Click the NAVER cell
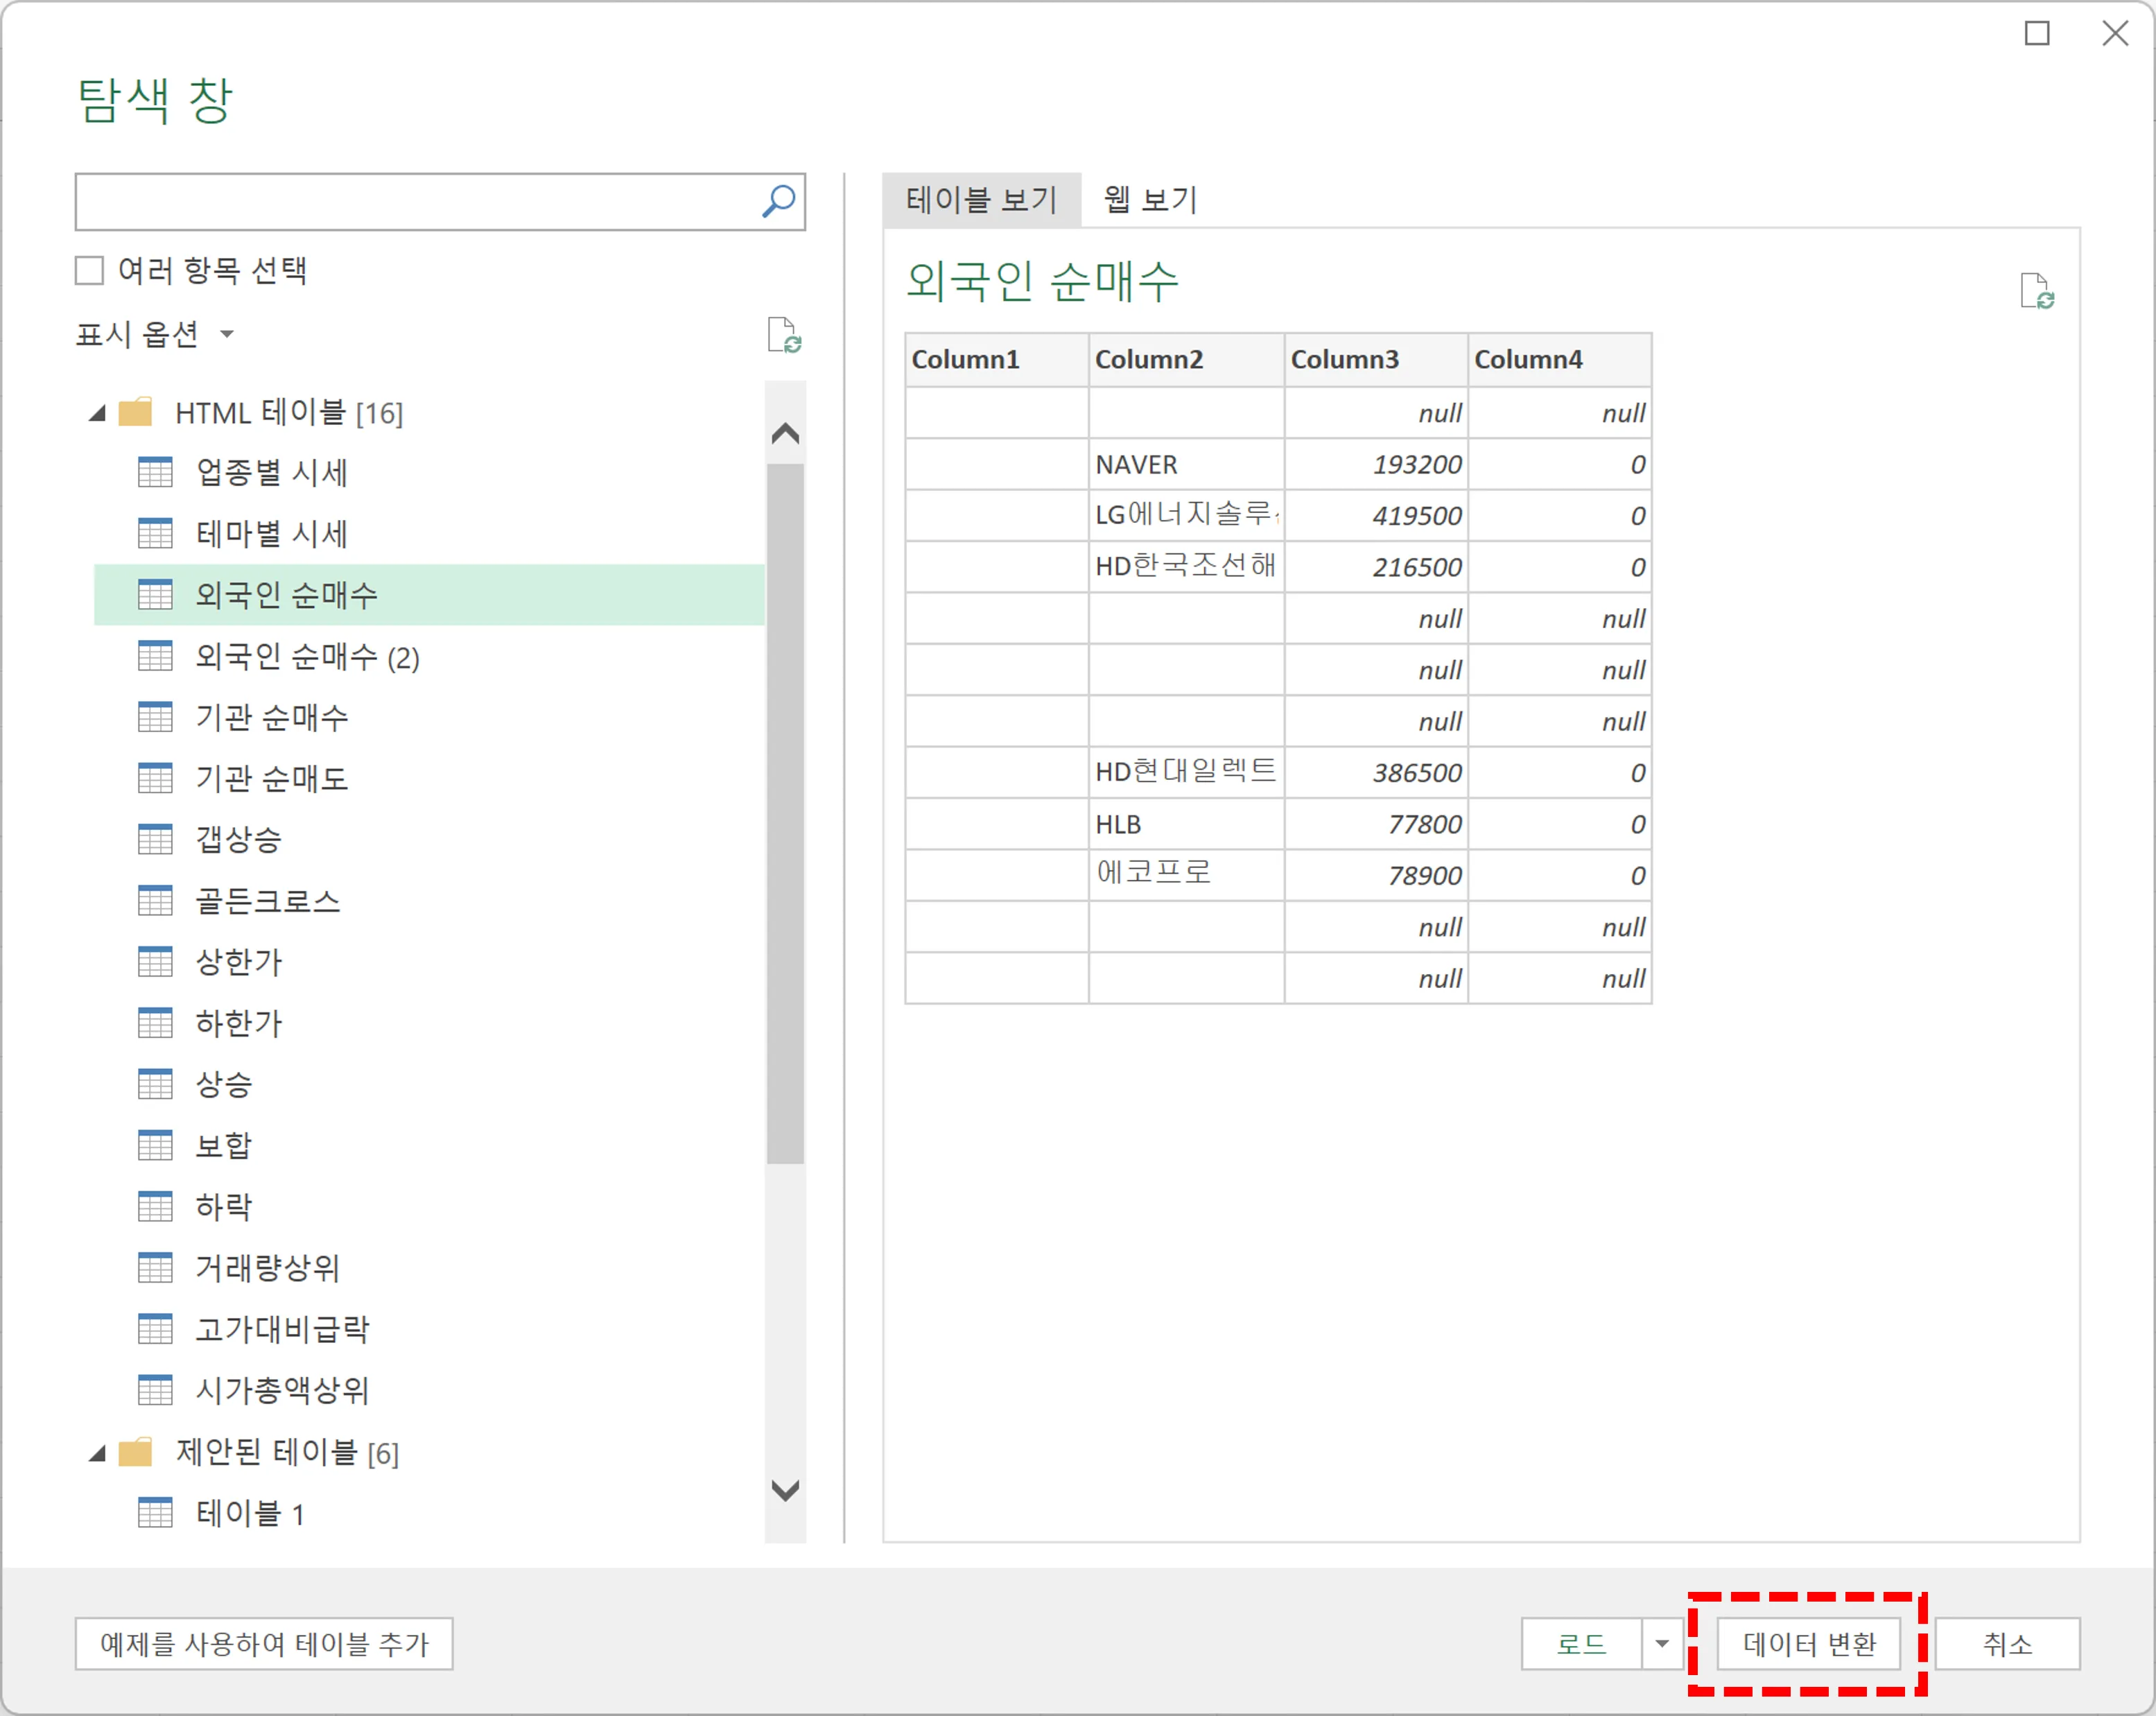Screen dimensions: 2156x1716 1186,464
